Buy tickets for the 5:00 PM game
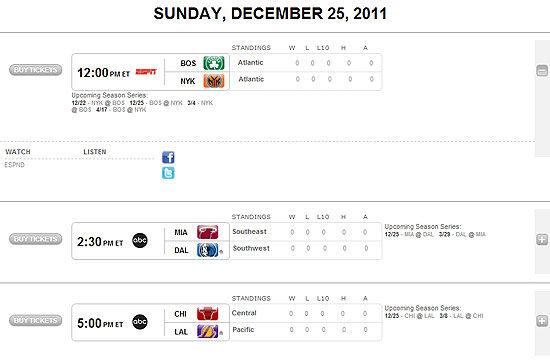 pyautogui.click(x=35, y=320)
